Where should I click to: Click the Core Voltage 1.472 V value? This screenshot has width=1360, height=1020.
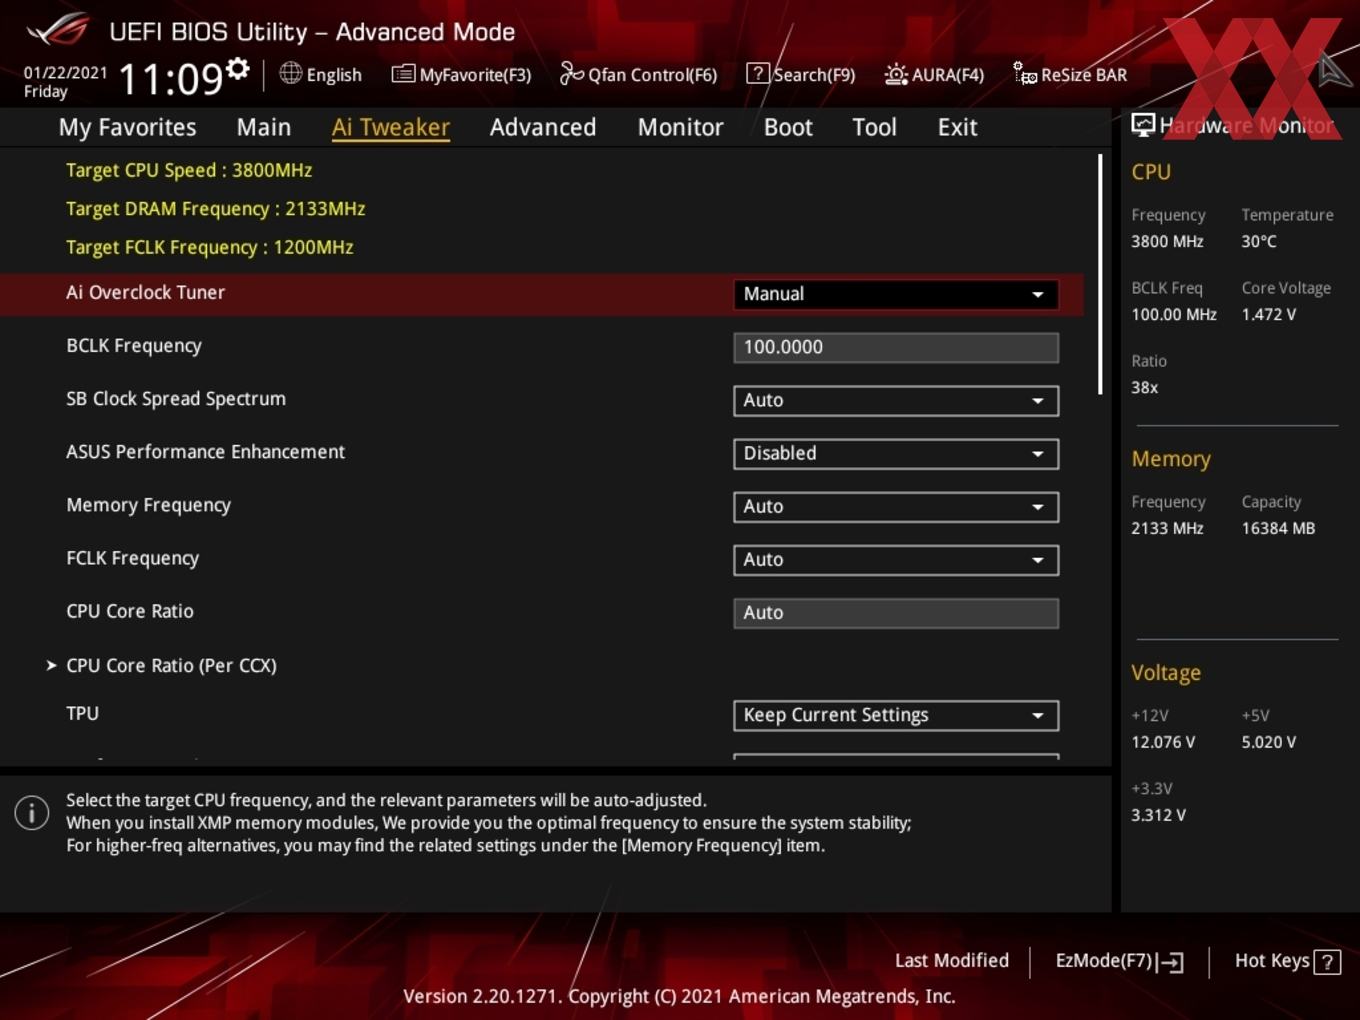(1268, 314)
